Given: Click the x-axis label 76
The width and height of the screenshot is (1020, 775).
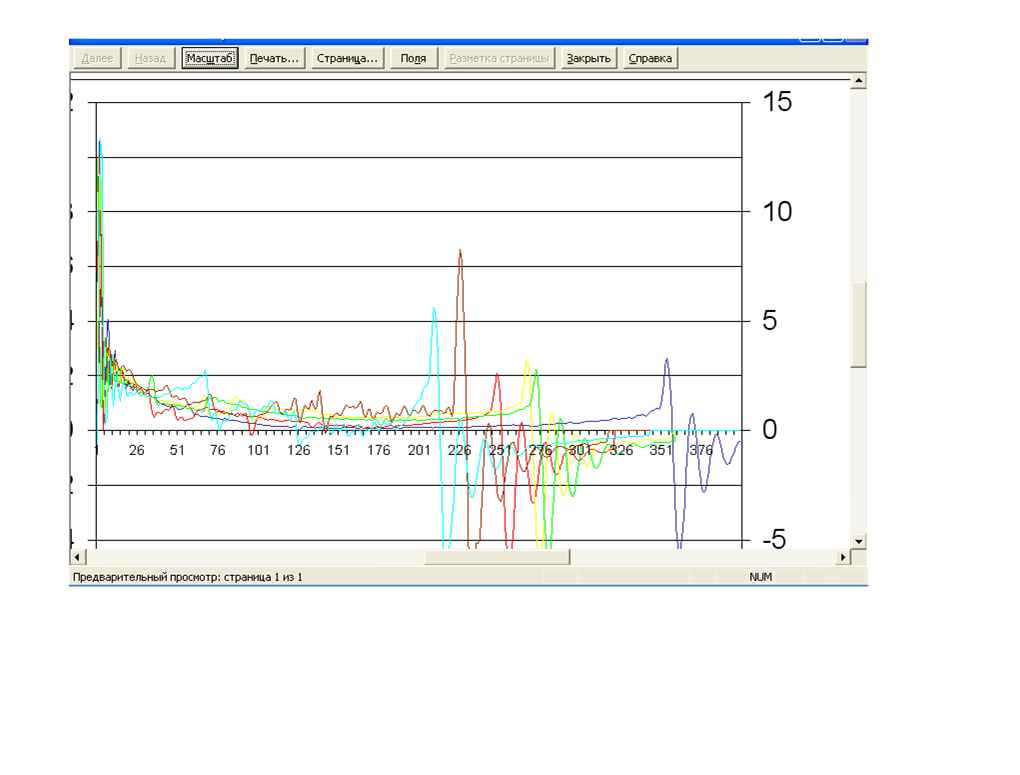Looking at the screenshot, I should click(x=217, y=450).
